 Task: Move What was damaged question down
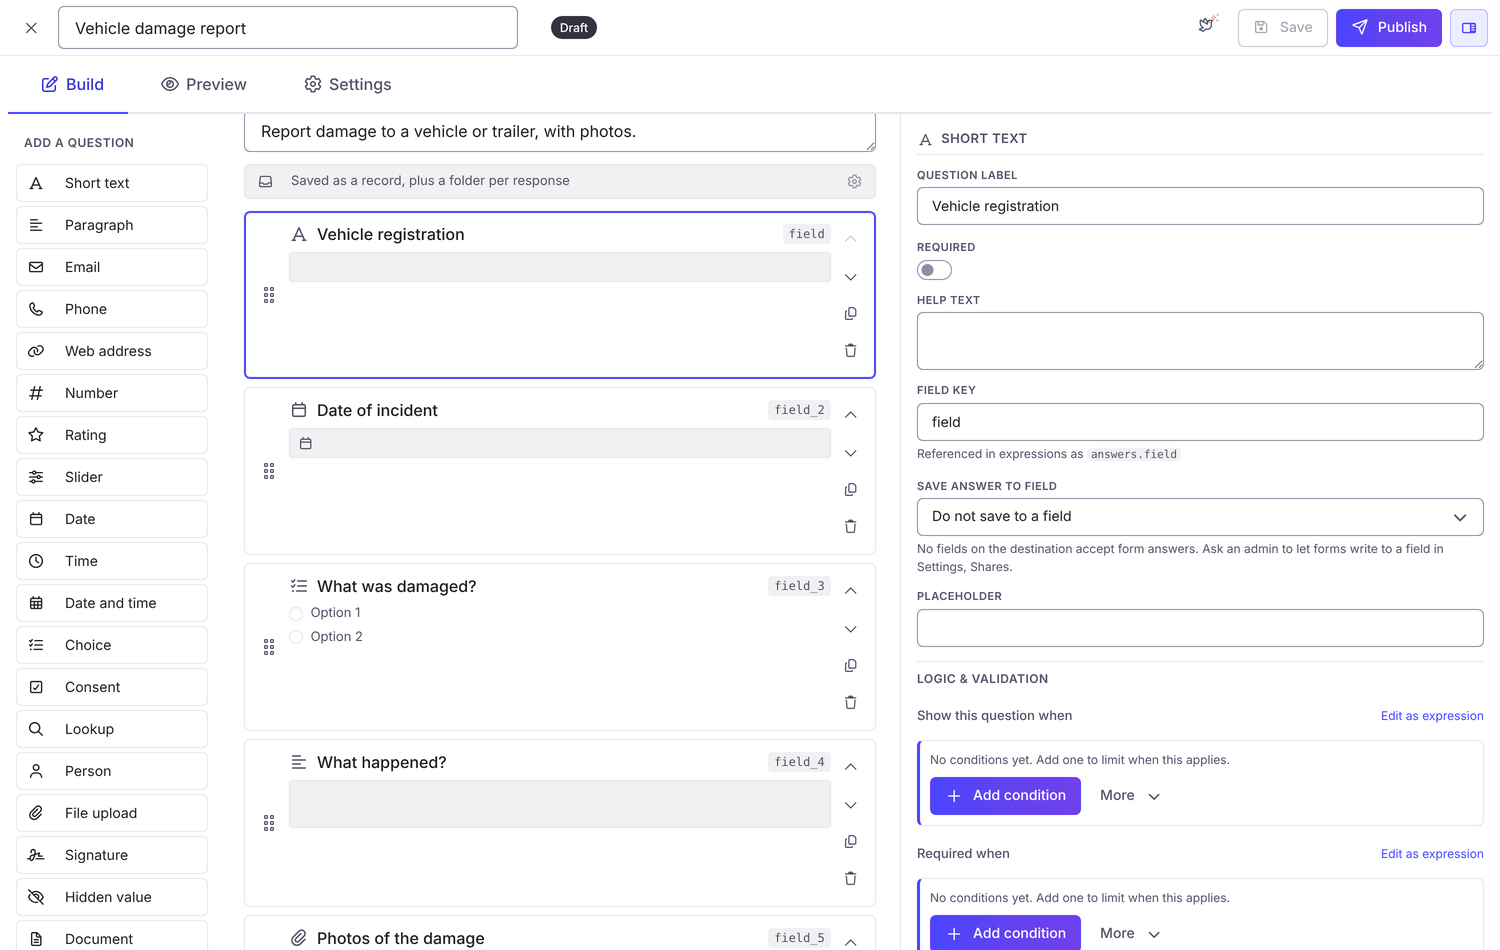tap(851, 629)
